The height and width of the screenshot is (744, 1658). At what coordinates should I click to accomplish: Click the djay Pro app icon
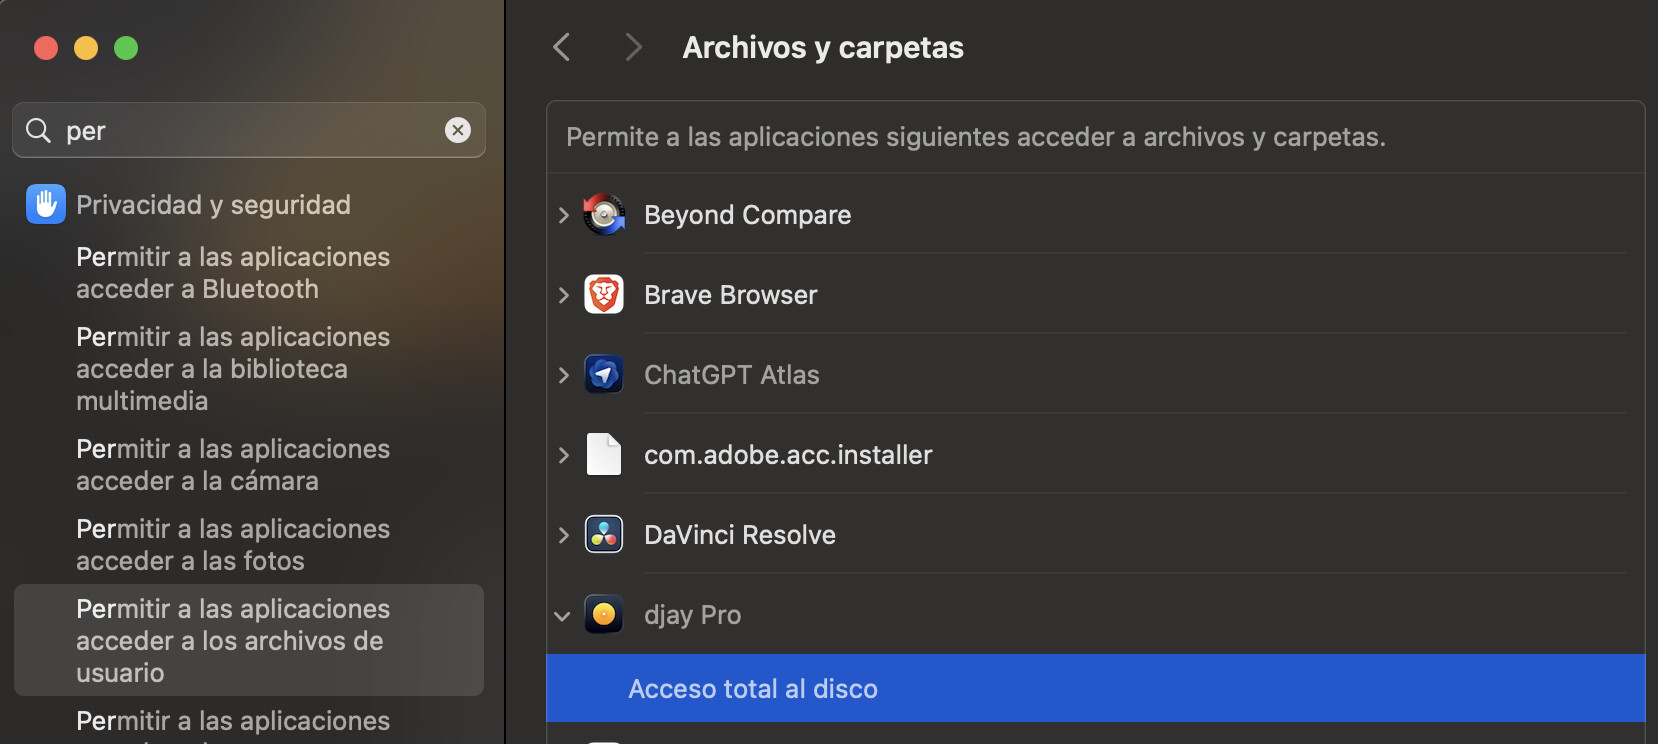point(604,615)
